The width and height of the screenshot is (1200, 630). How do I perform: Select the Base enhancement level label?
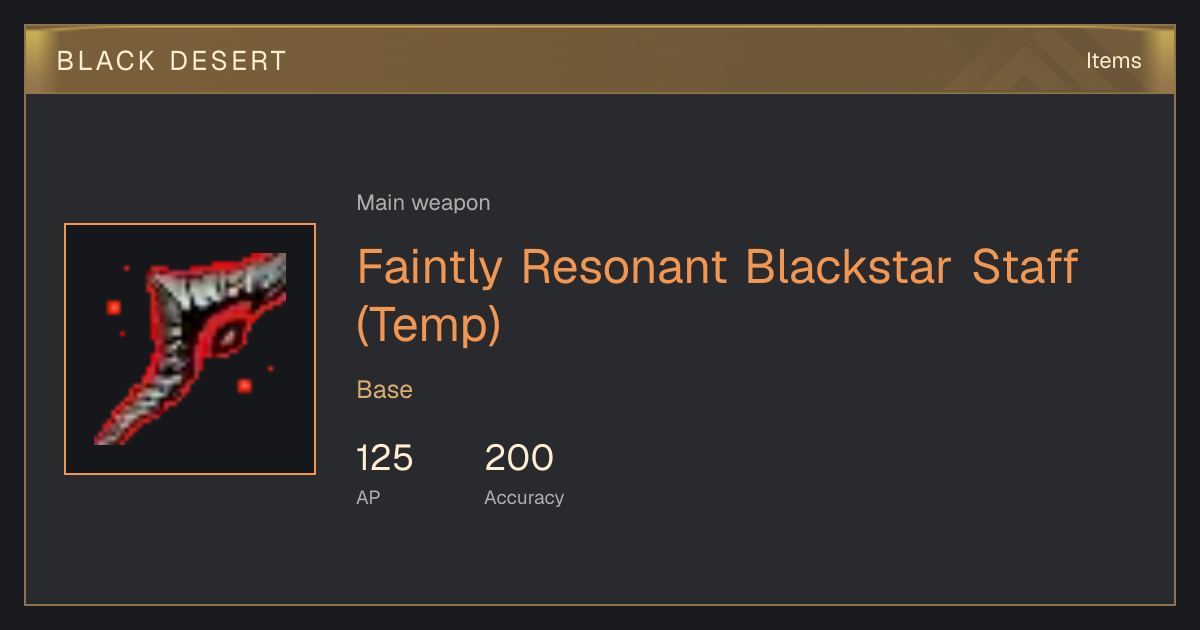coord(385,390)
